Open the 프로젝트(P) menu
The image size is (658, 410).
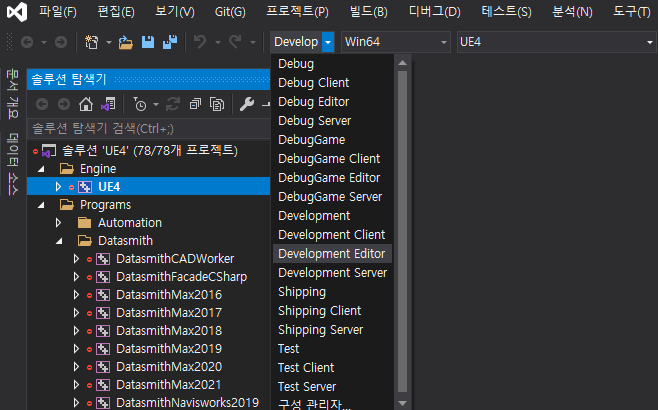tap(298, 11)
